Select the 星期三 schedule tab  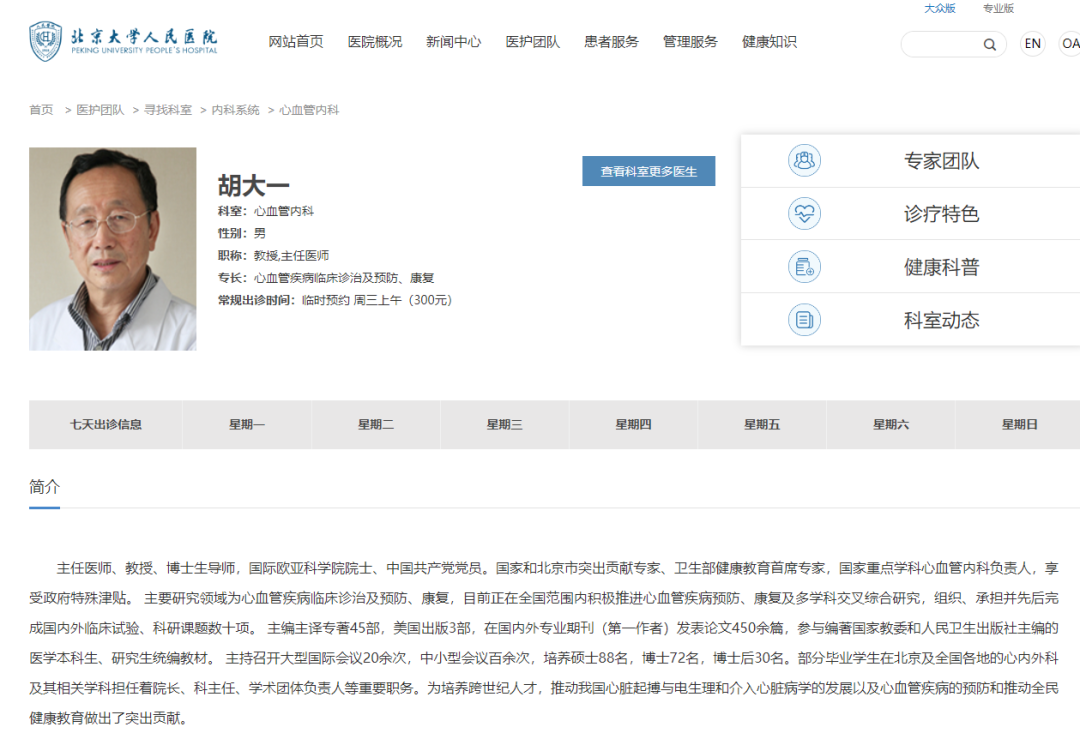click(504, 425)
